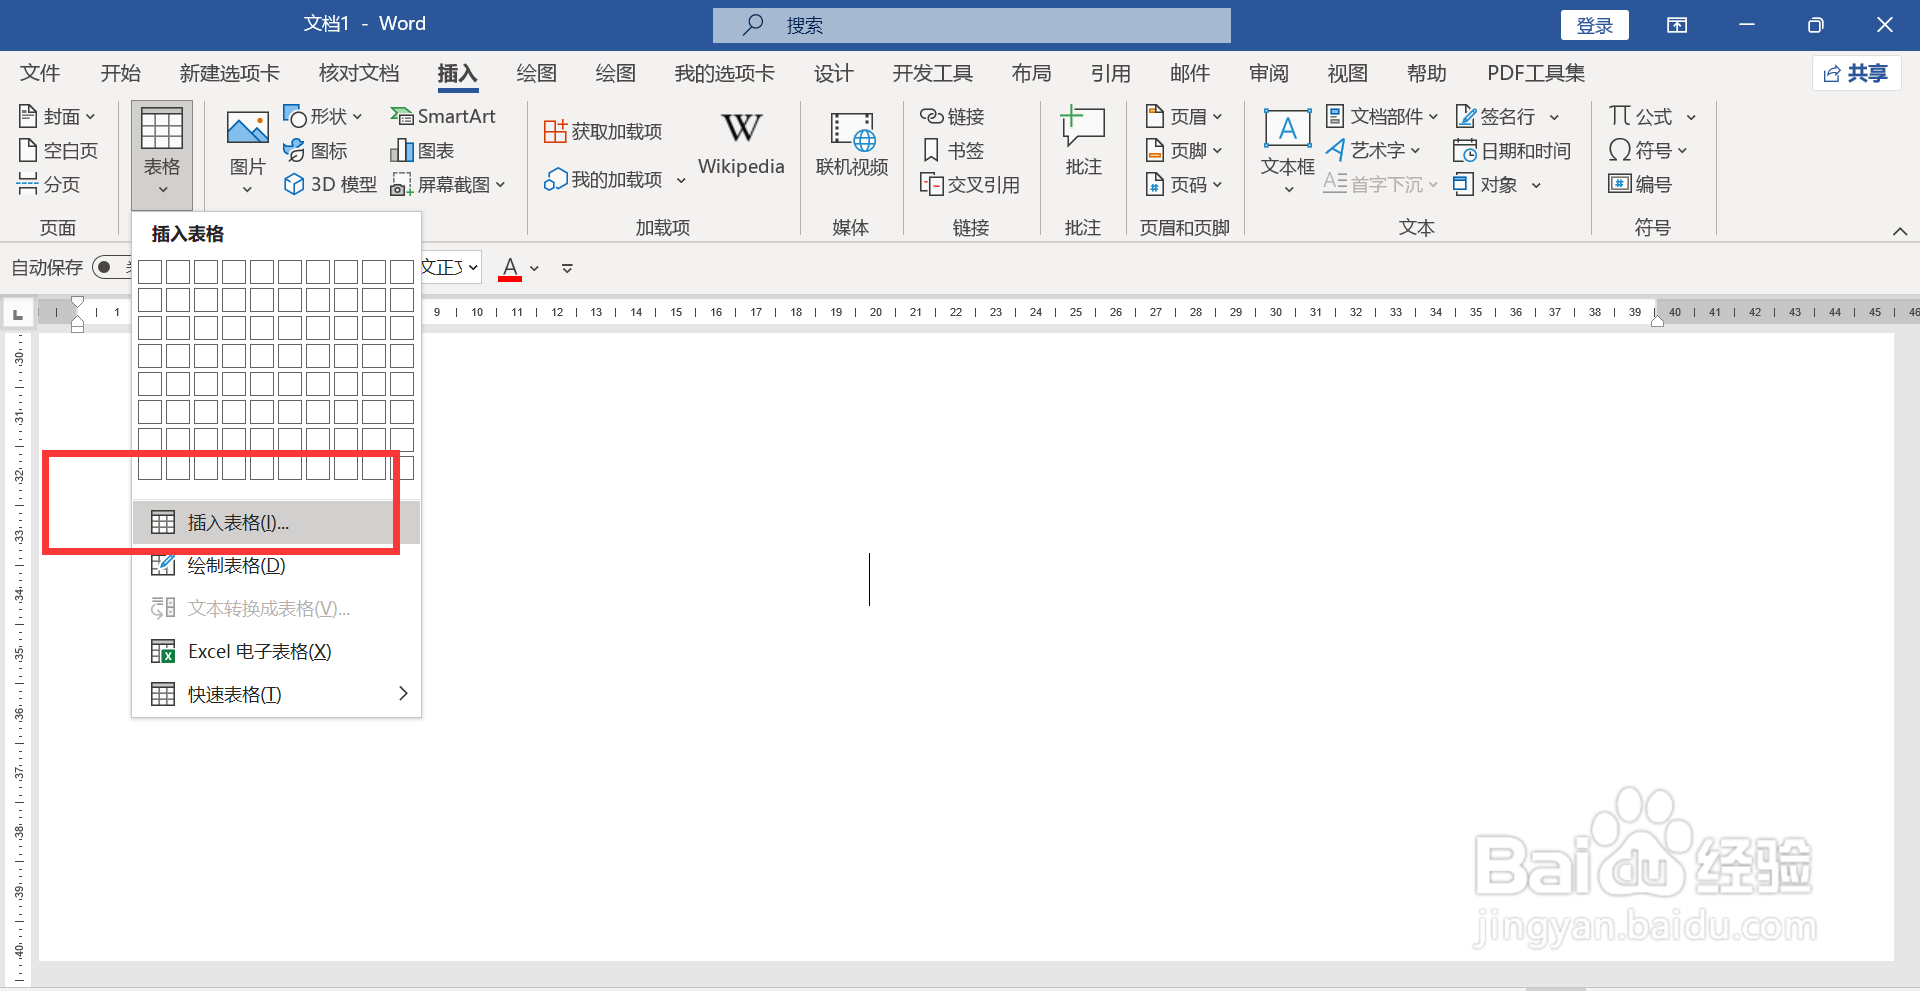
Task: Open the Review (审阅) tab
Action: [1268, 73]
